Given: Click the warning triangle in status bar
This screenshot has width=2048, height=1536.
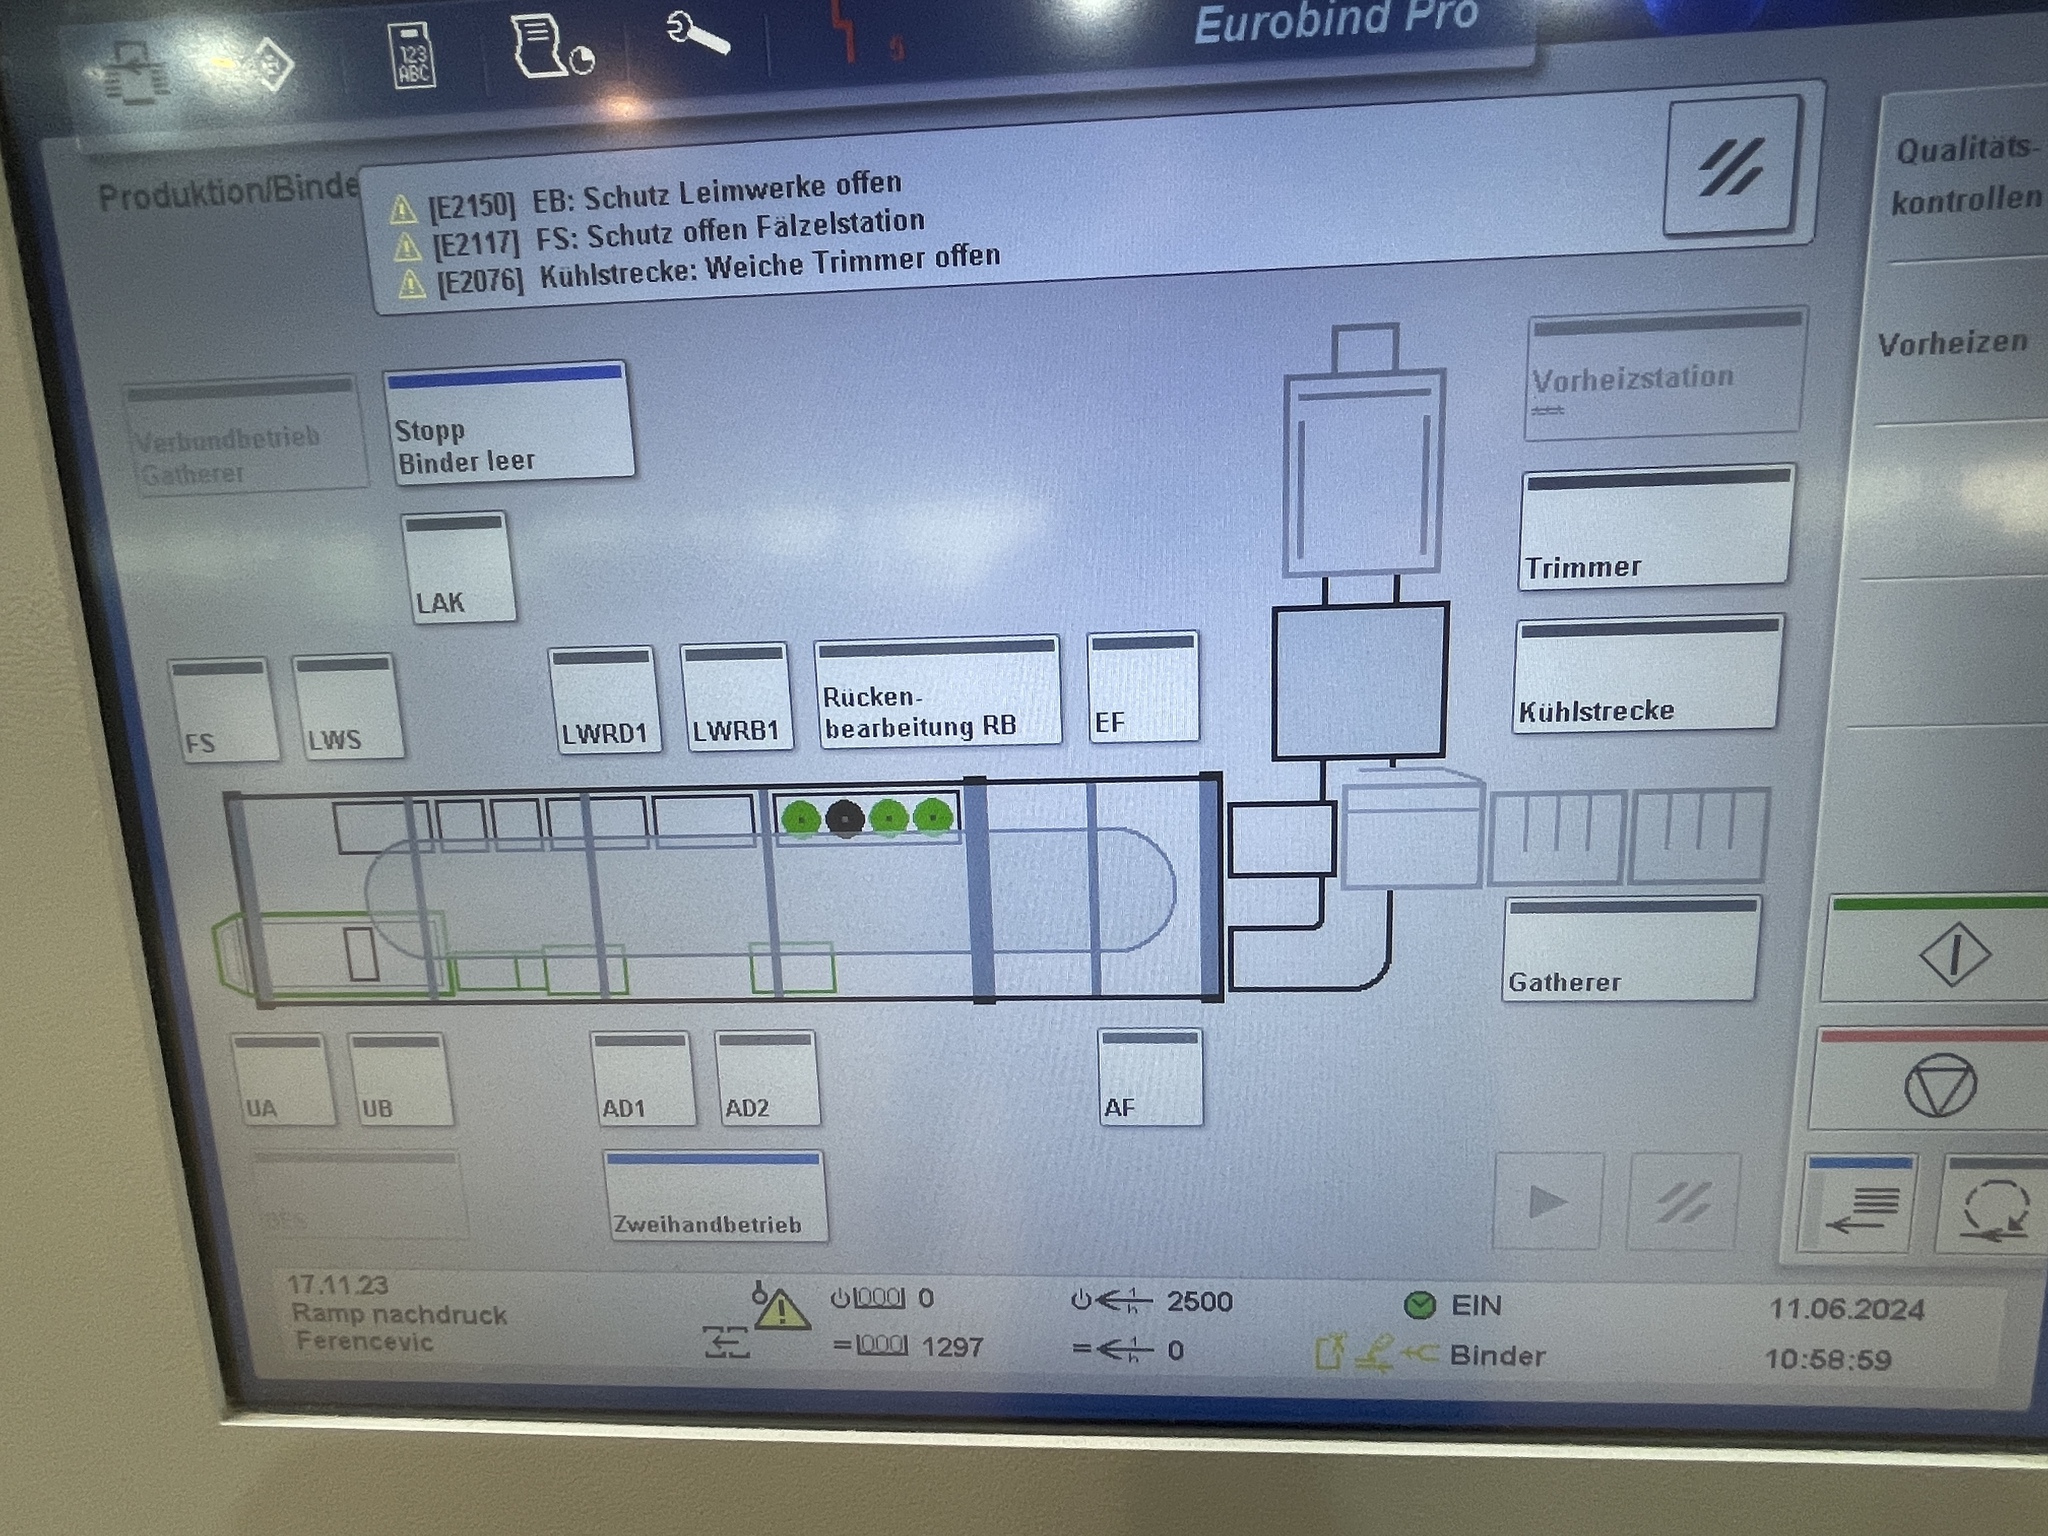Looking at the screenshot, I should click(x=782, y=1309).
